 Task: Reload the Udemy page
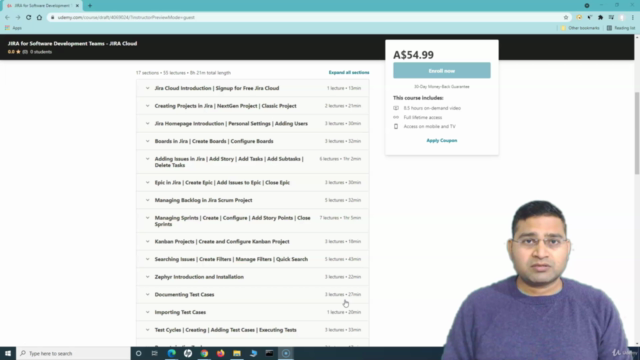click(29, 18)
